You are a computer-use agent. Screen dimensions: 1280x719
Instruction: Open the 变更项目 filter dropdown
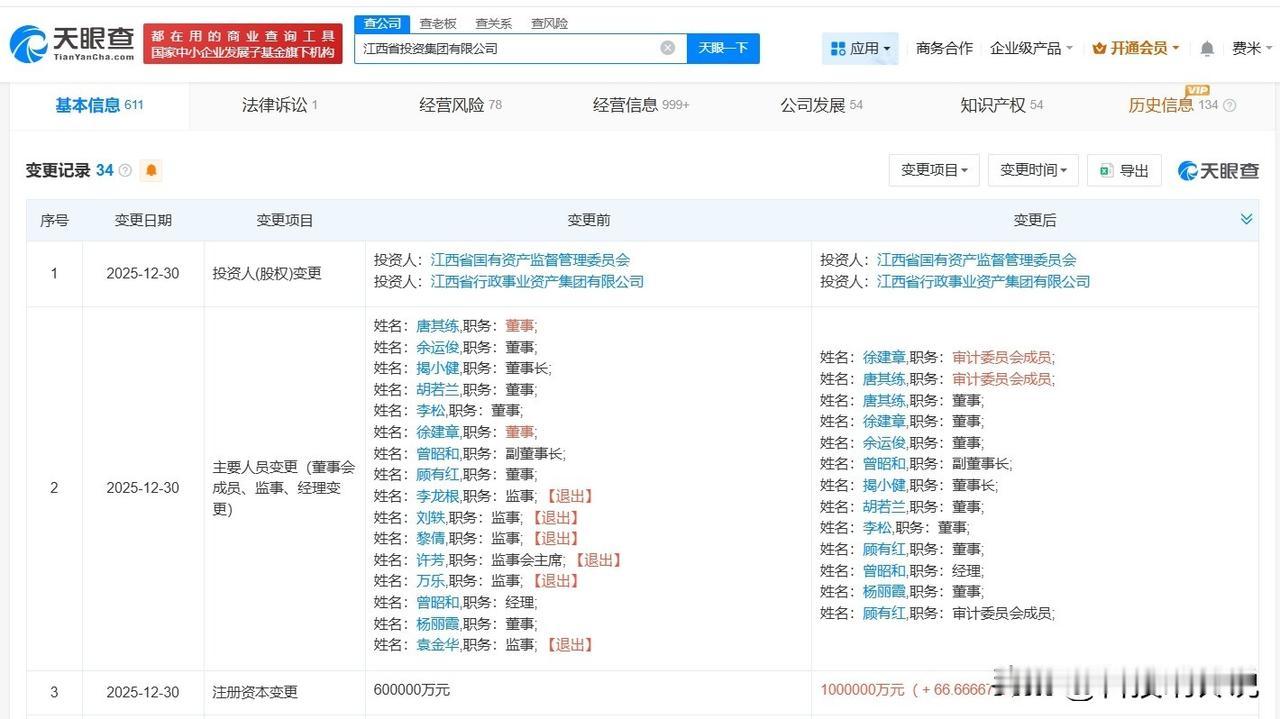pyautogui.click(x=933, y=170)
